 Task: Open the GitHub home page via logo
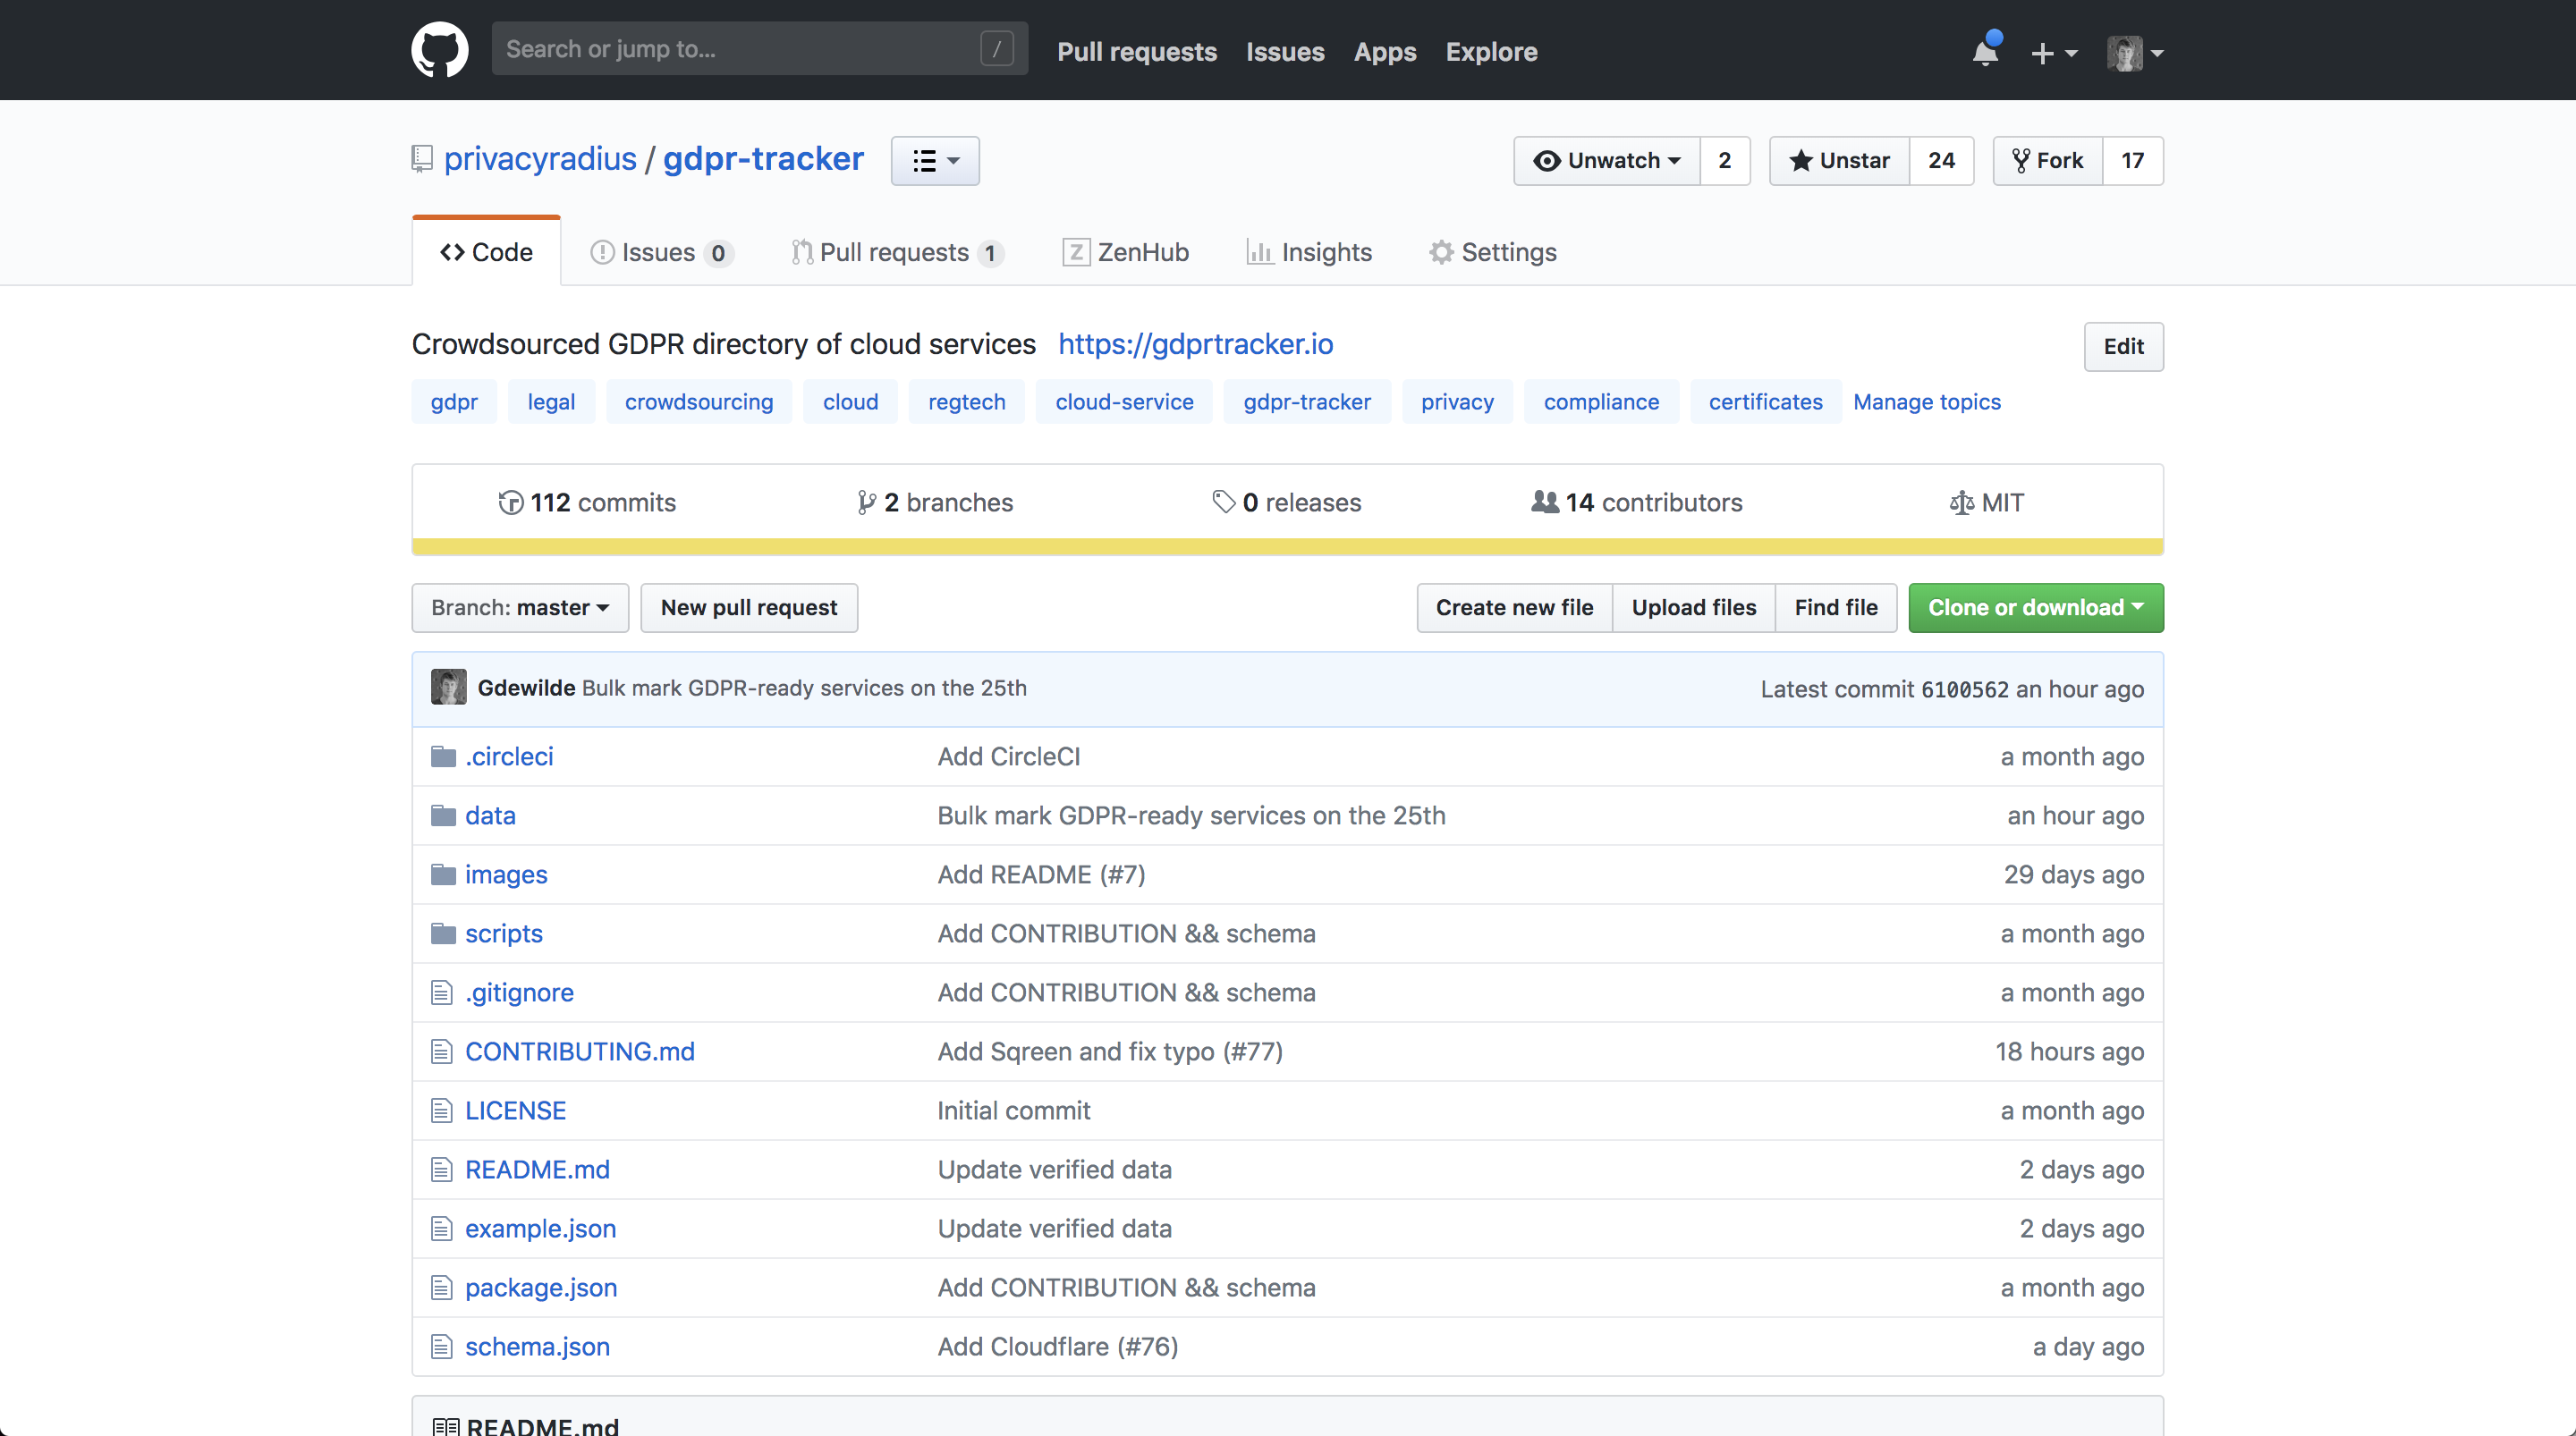click(x=439, y=49)
